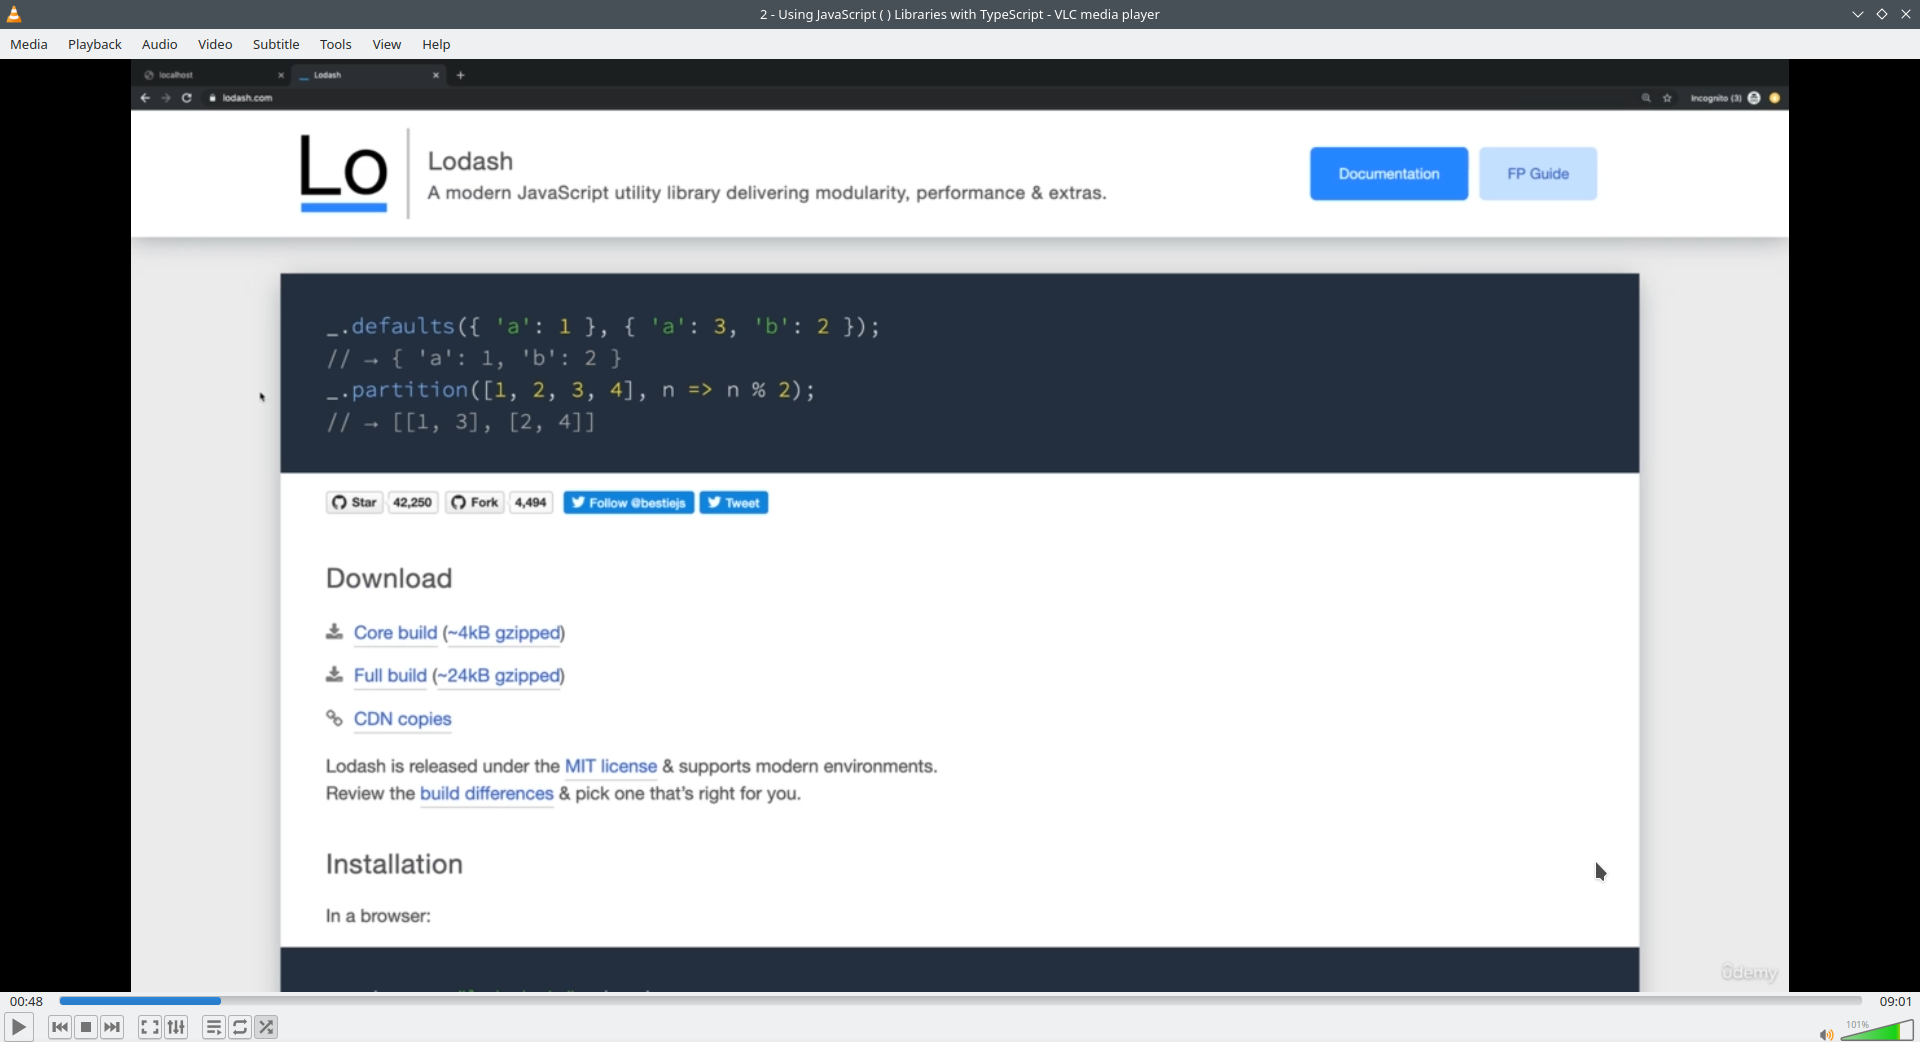Toggle the loop playback mode
Image resolution: width=1920 pixels, height=1042 pixels.
pyautogui.click(x=240, y=1027)
